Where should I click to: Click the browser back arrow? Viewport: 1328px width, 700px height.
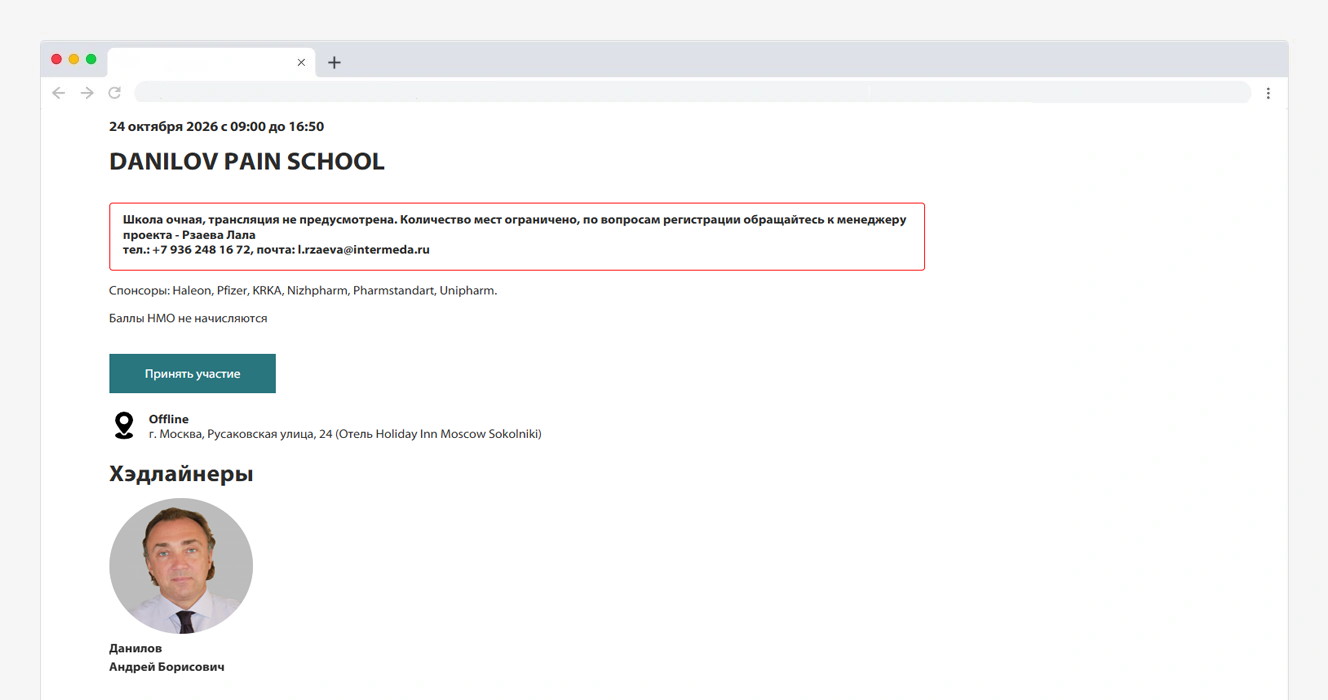tap(59, 93)
